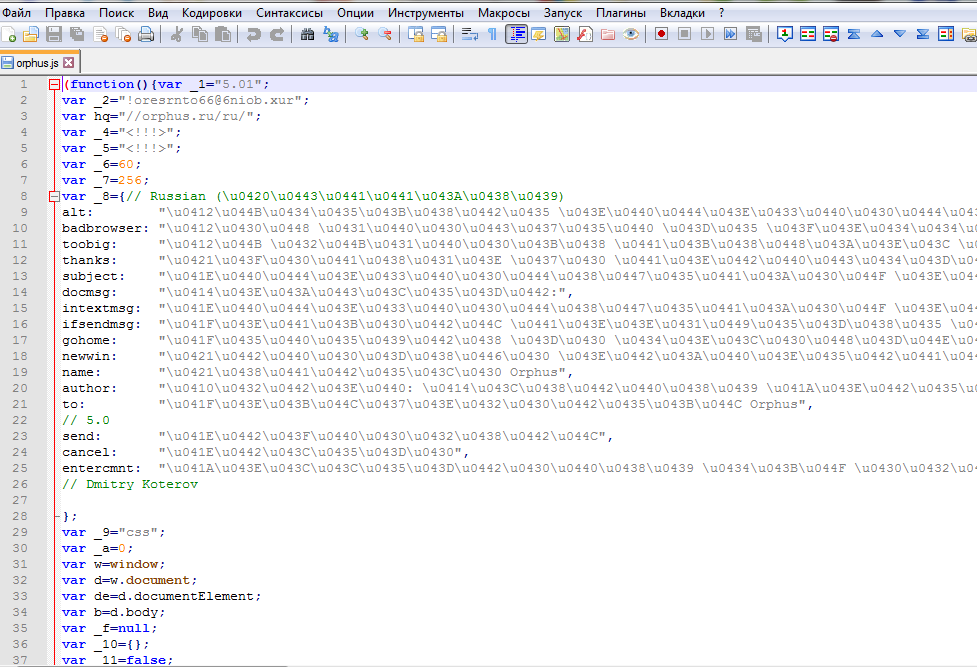Click the Zoom in magnifier icon
977x667 pixels.
[361, 35]
